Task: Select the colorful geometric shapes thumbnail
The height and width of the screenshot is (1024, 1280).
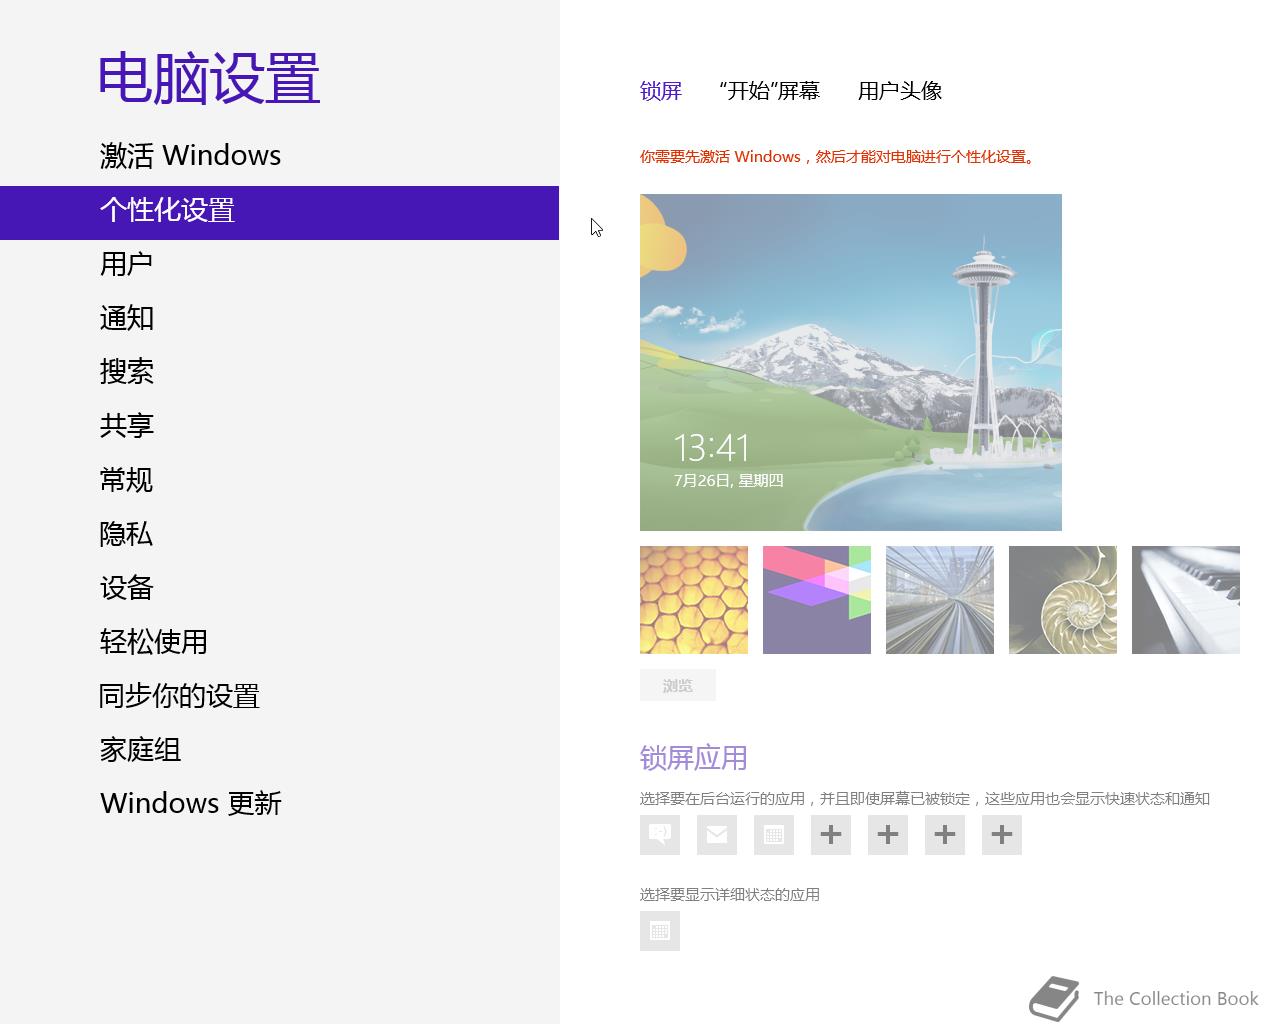Action: tap(817, 600)
